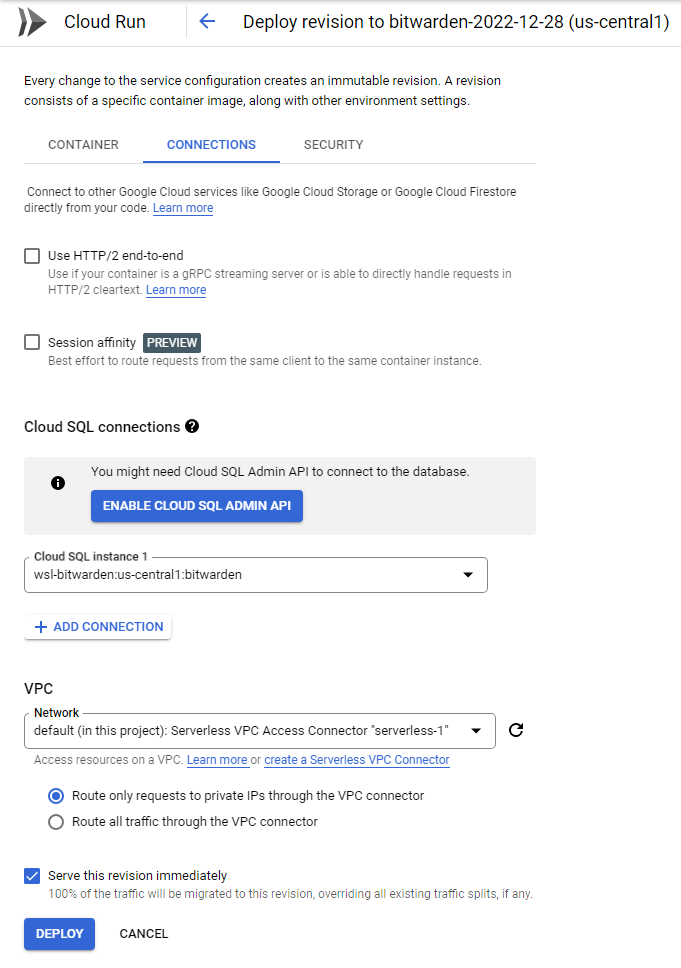Refresh the VPC network list

click(x=516, y=730)
